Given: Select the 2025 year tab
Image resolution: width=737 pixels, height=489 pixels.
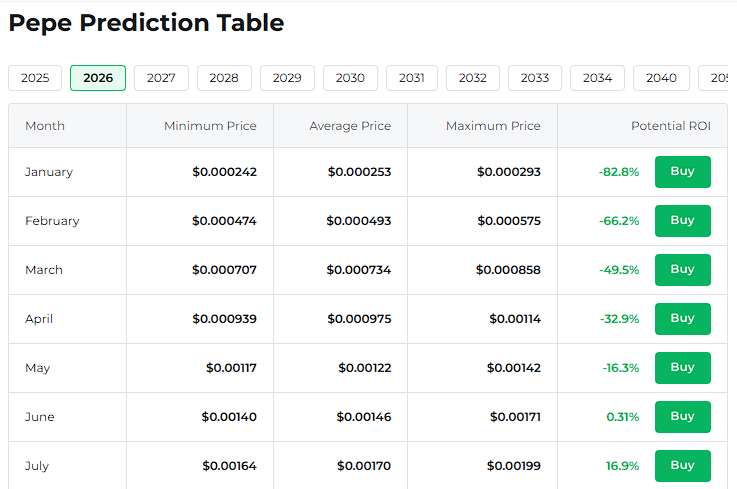Looking at the screenshot, I should [x=35, y=78].
